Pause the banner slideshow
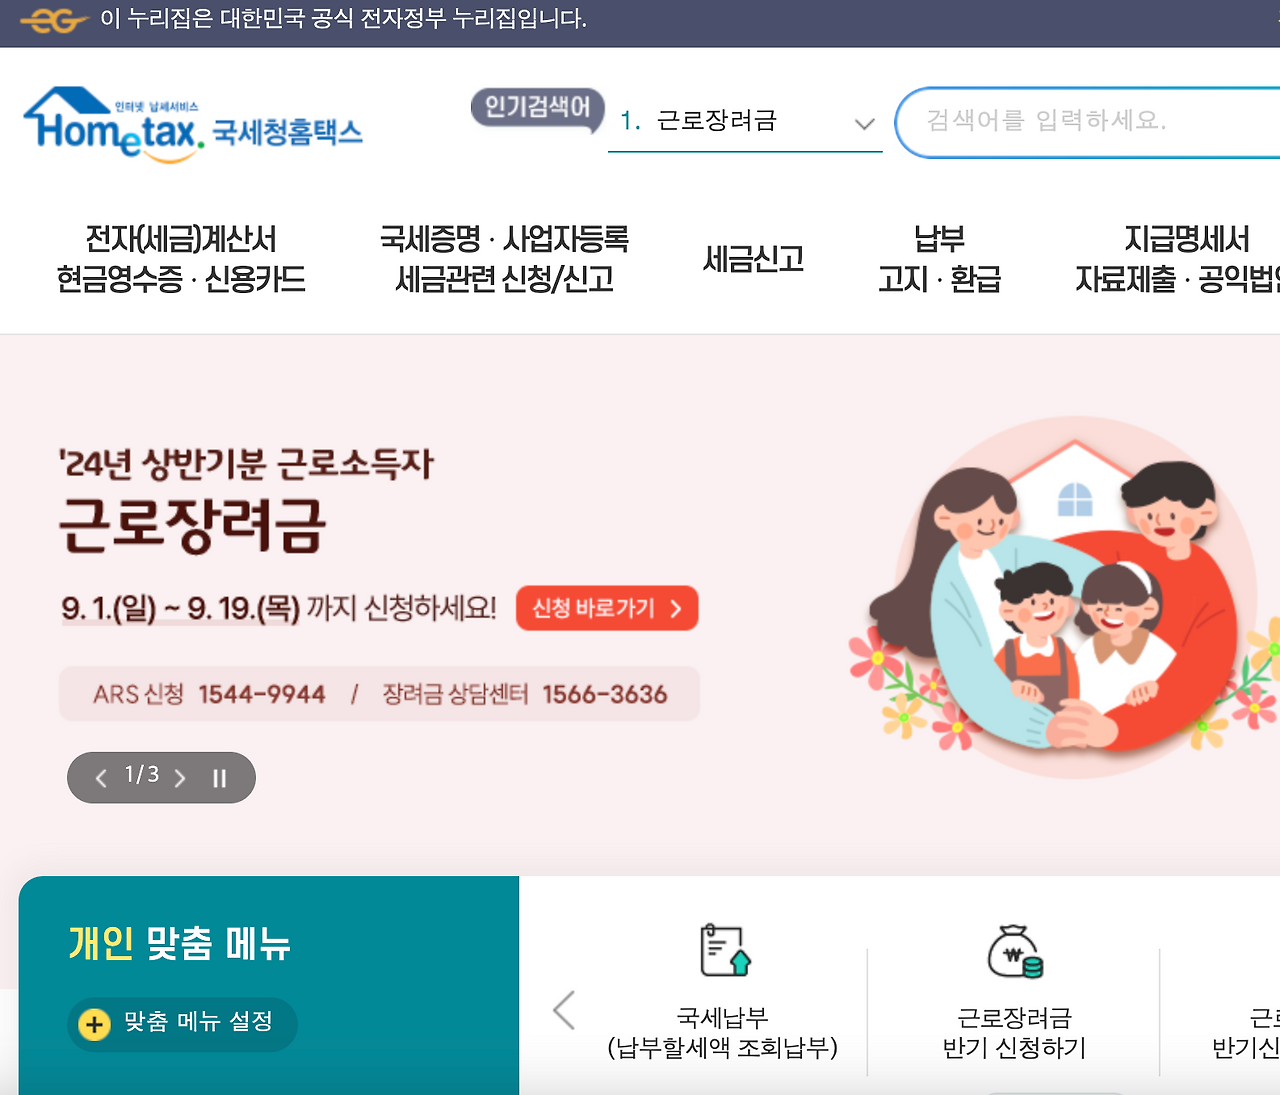 220,778
